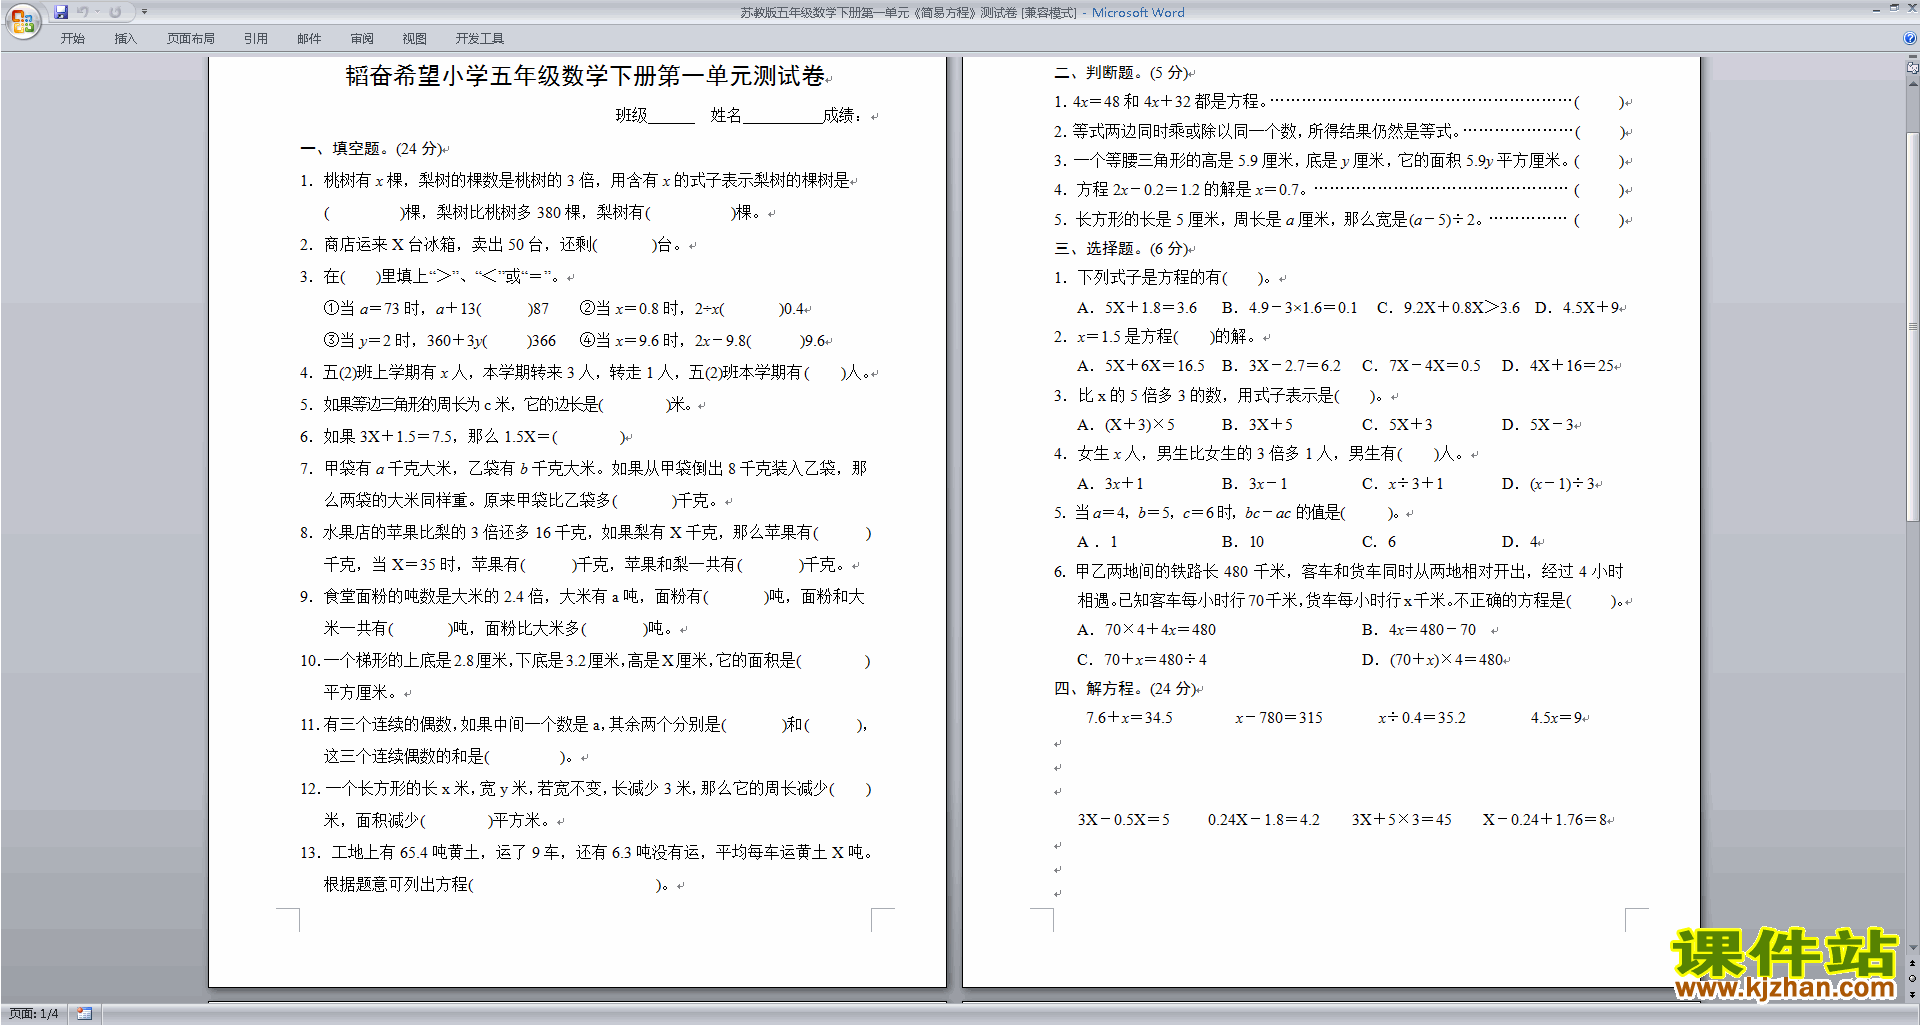1920x1025 pixels.
Task: Expand the undo history dropdown arrow
Action: click(98, 12)
